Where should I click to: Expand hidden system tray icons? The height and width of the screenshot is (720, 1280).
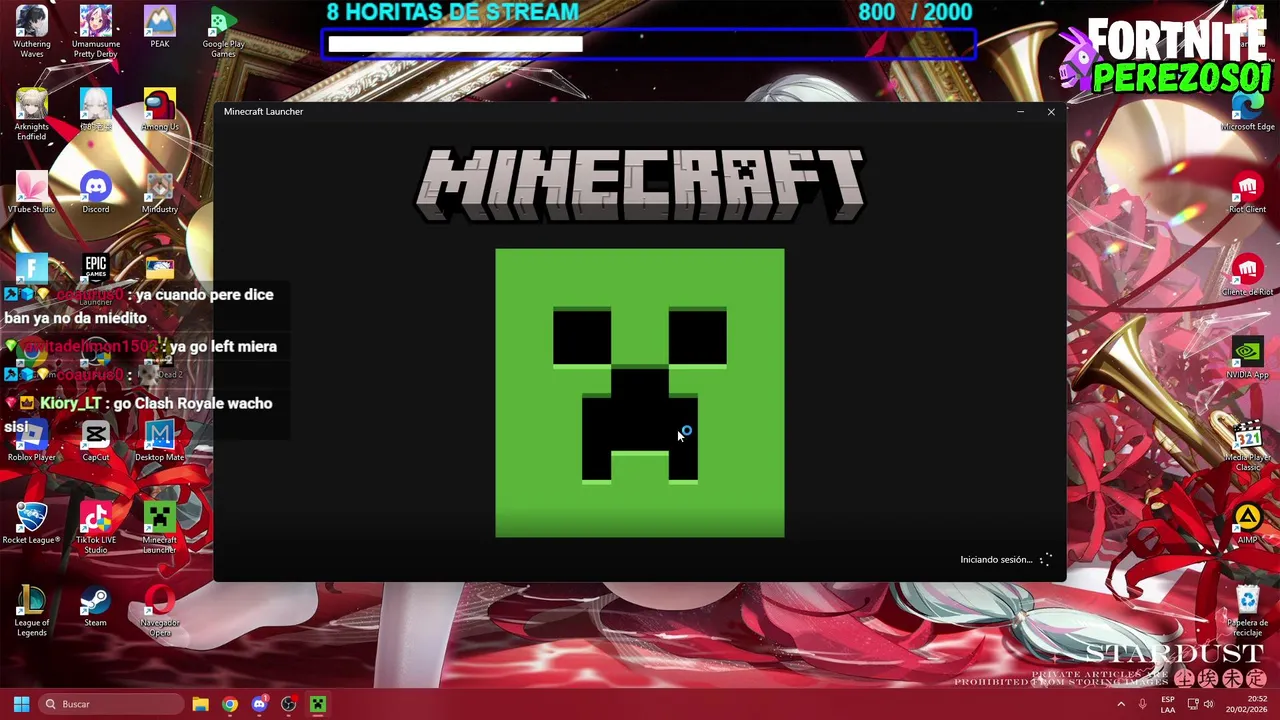pyautogui.click(x=1121, y=704)
